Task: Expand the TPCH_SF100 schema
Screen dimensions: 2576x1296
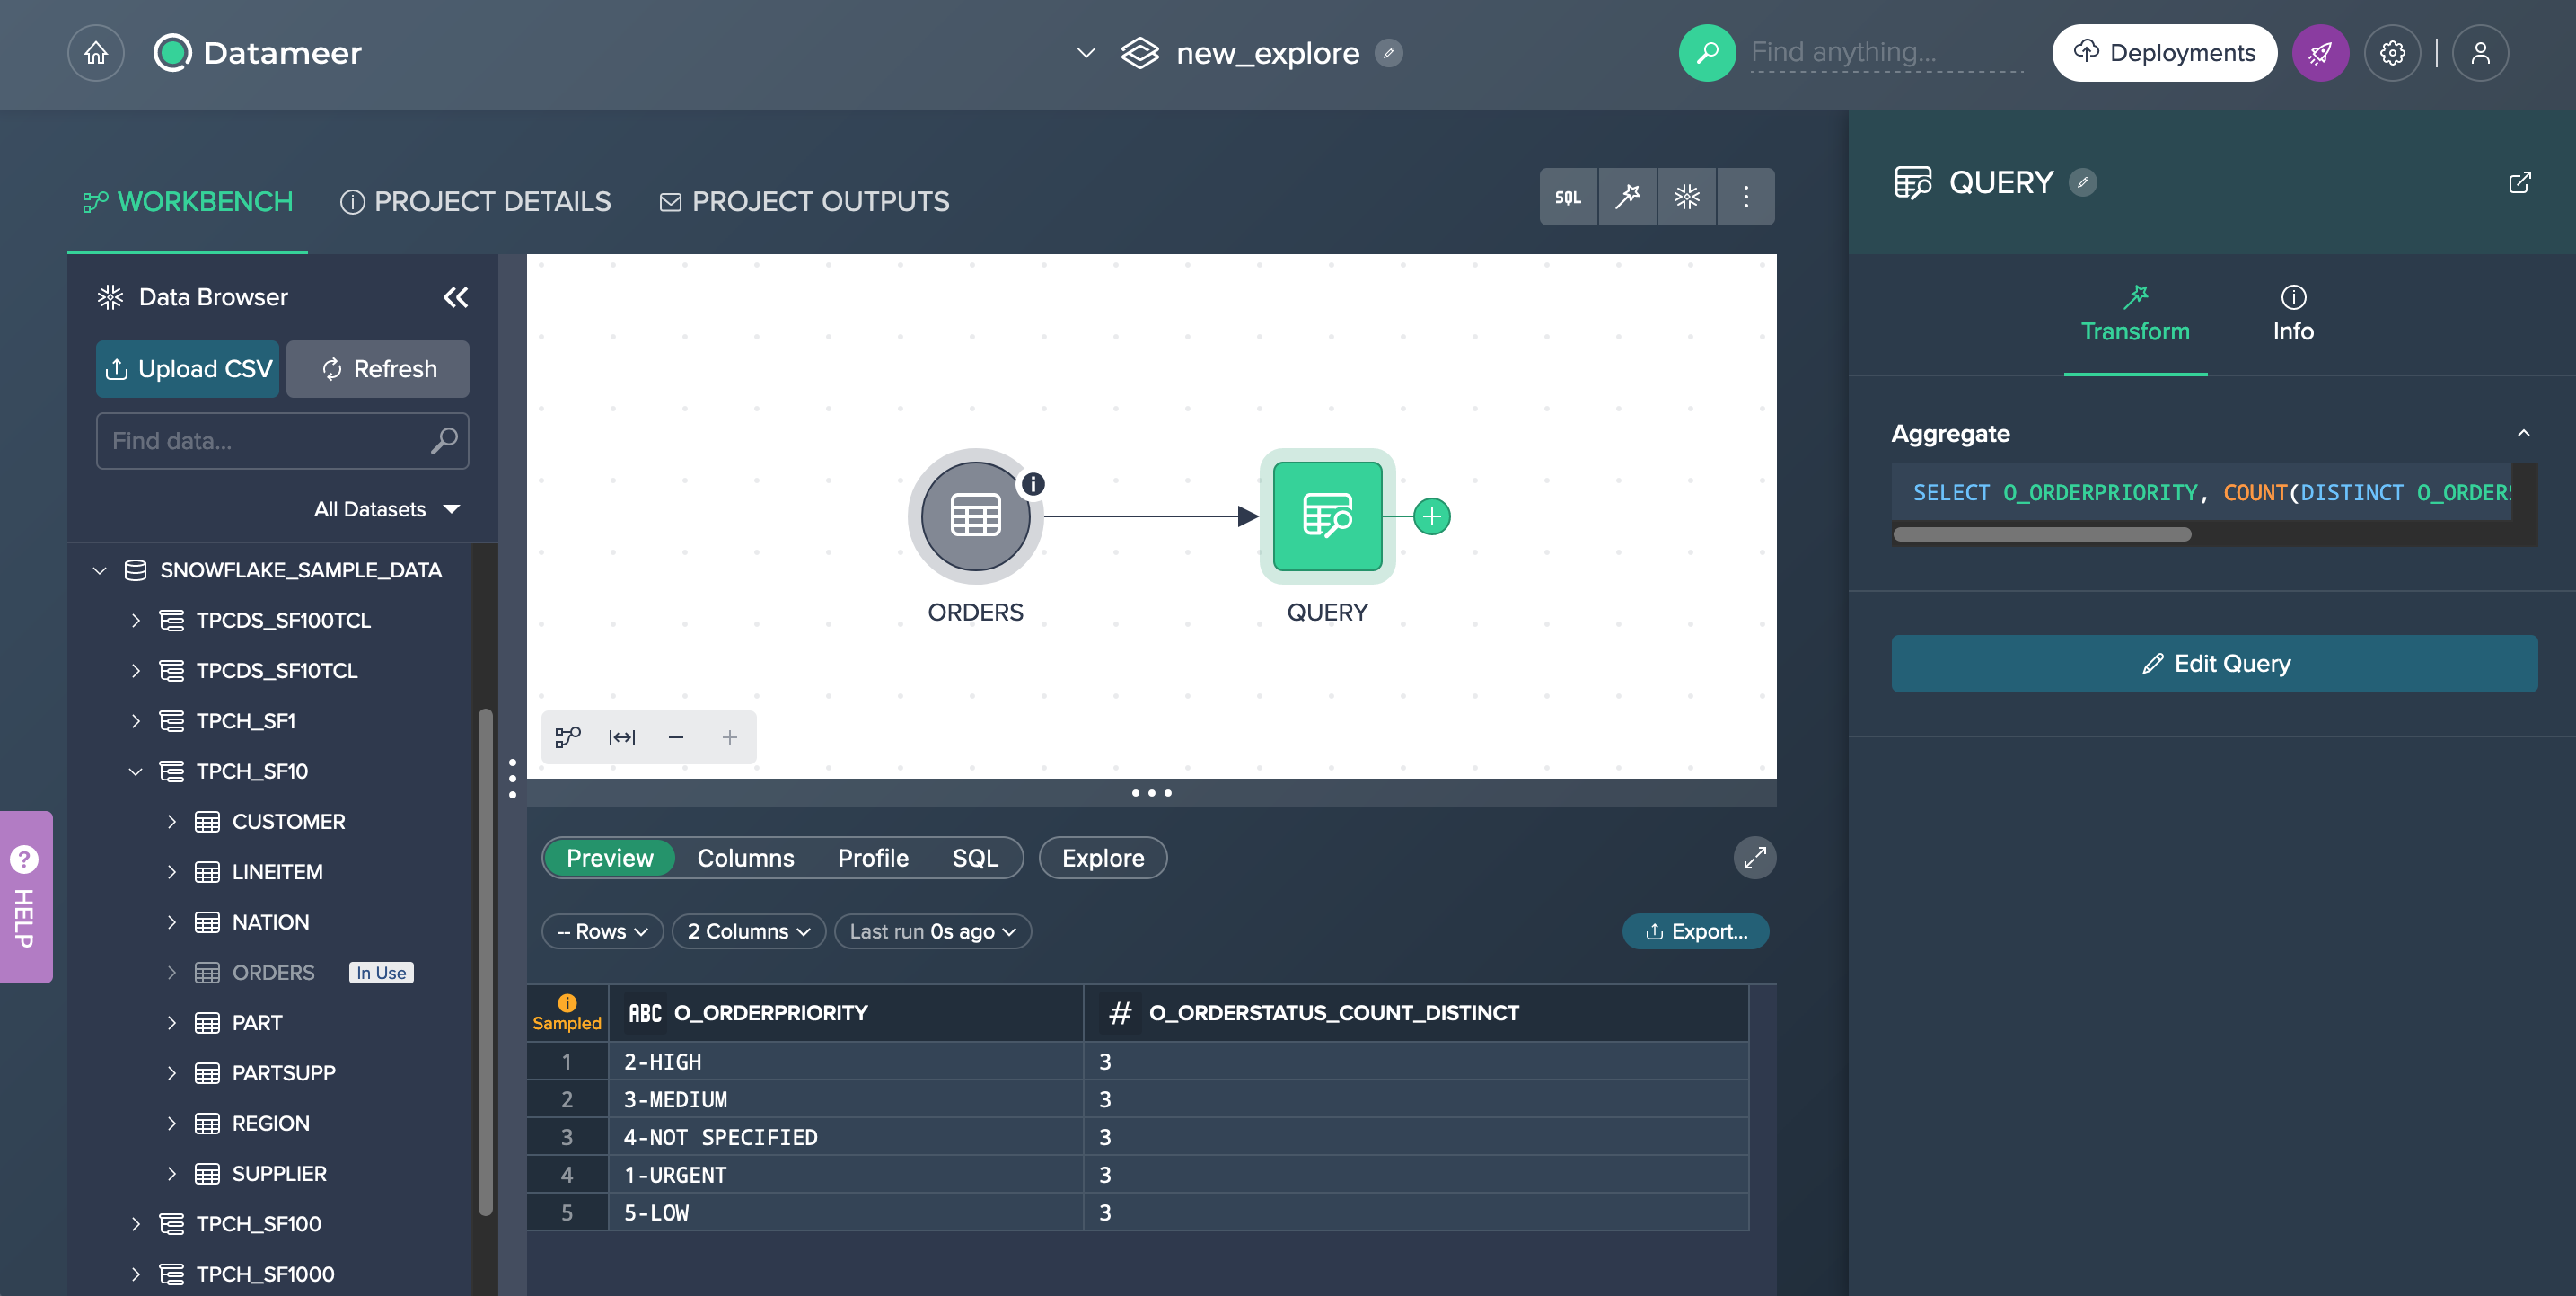Action: click(135, 1224)
